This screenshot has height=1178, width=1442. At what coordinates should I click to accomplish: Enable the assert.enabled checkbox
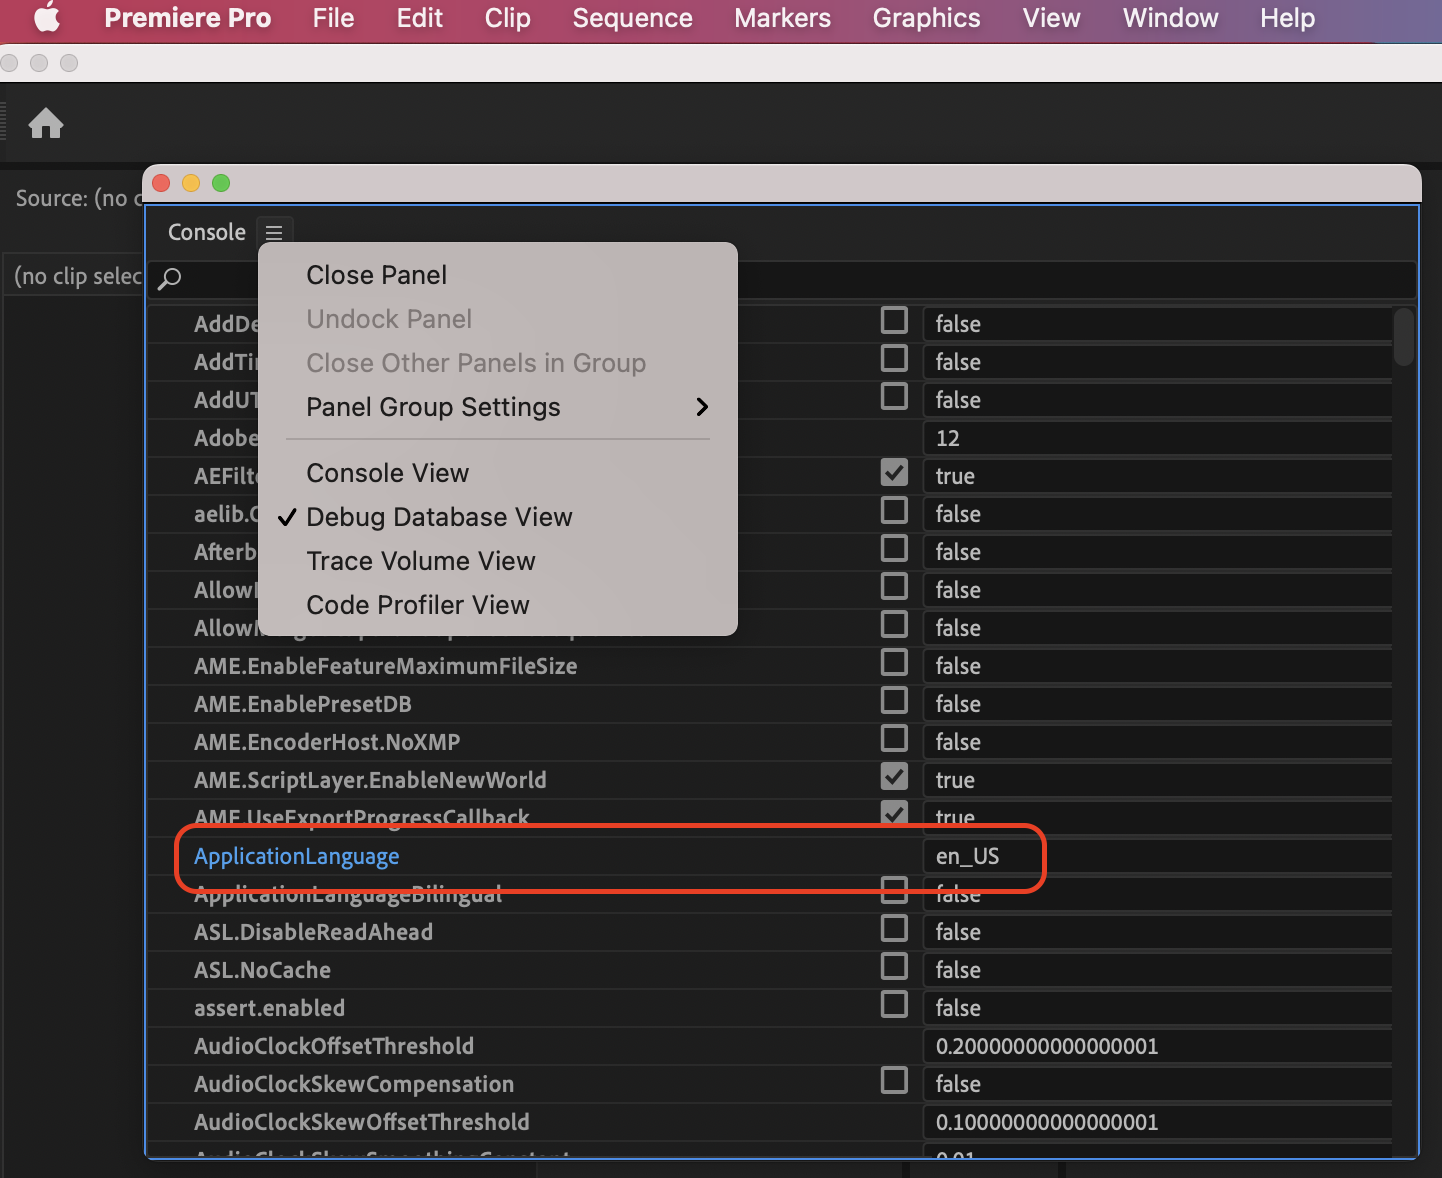(x=894, y=1005)
